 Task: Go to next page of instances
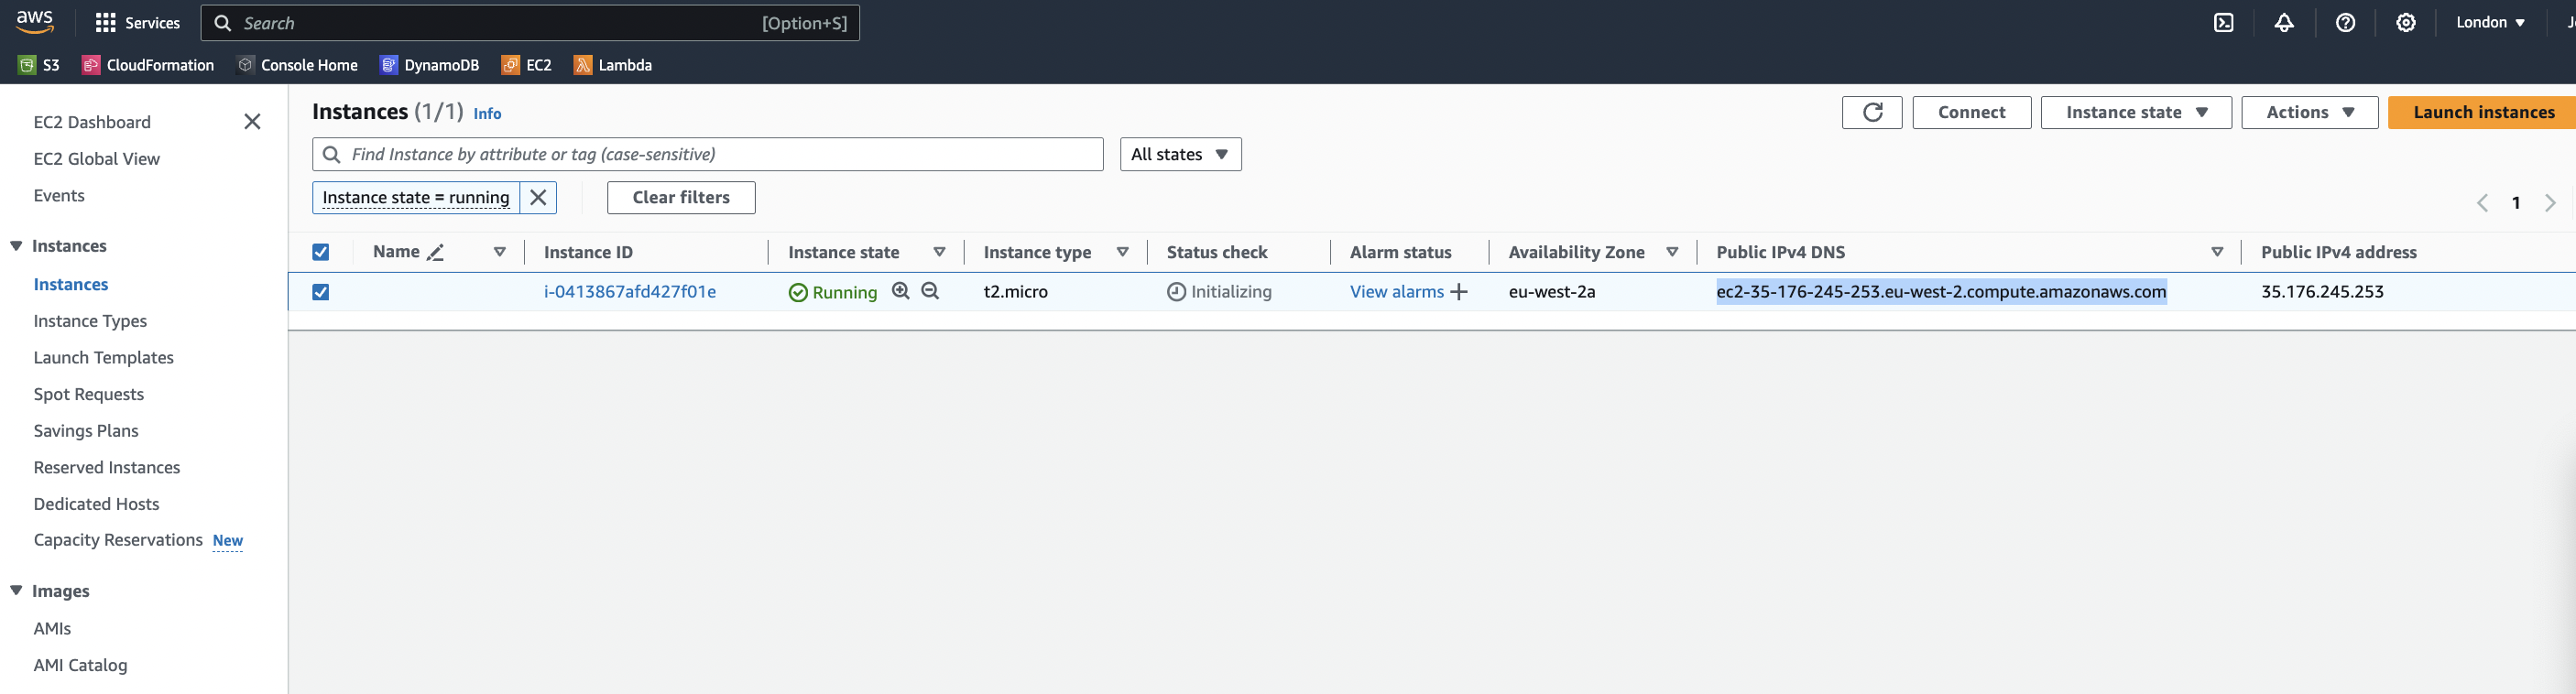[2550, 203]
